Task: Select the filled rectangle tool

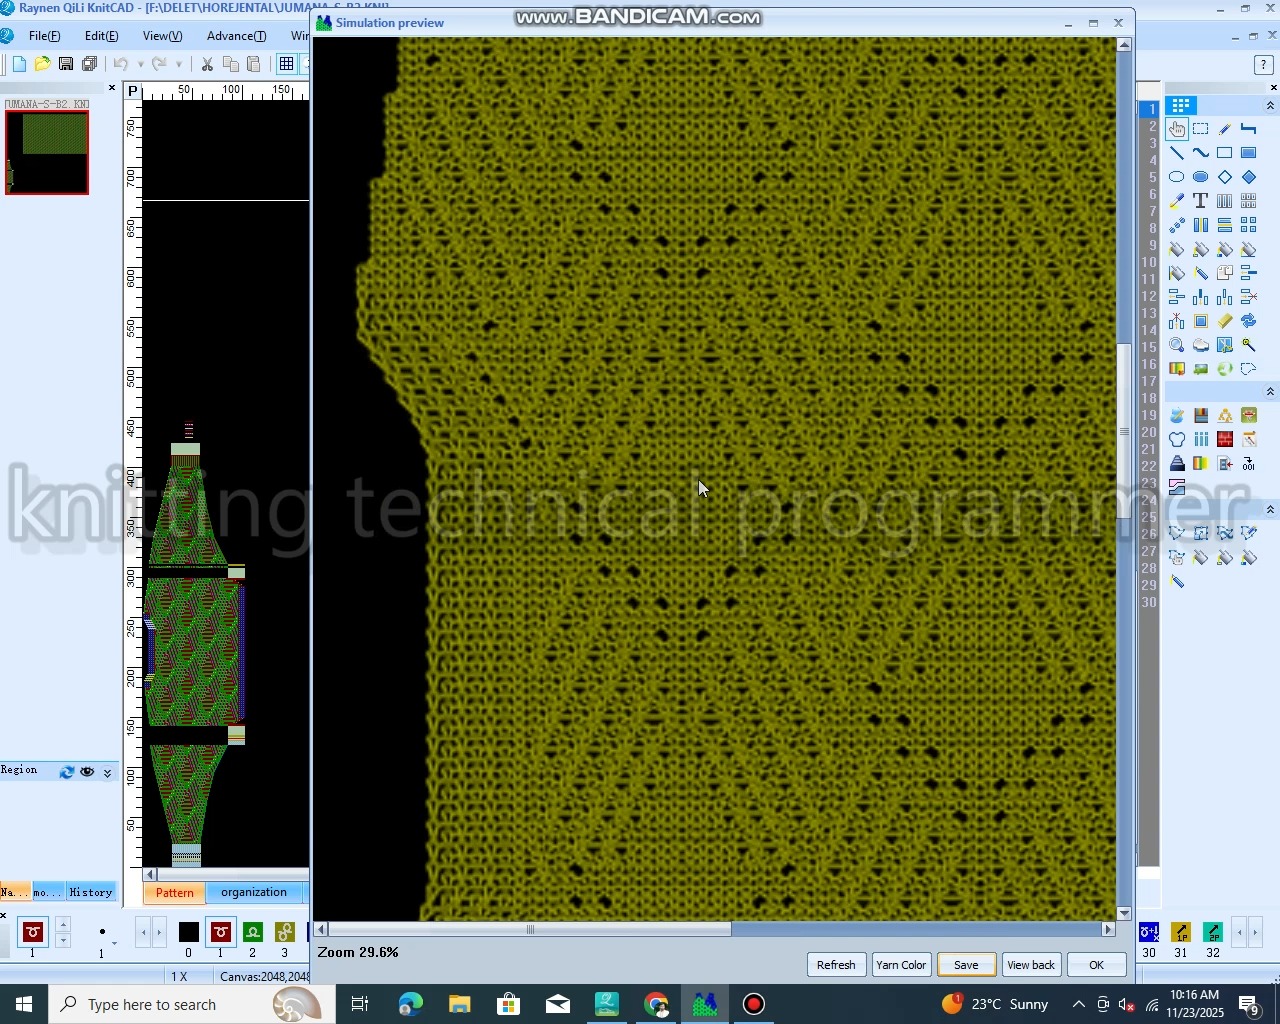Action: 1249,153
